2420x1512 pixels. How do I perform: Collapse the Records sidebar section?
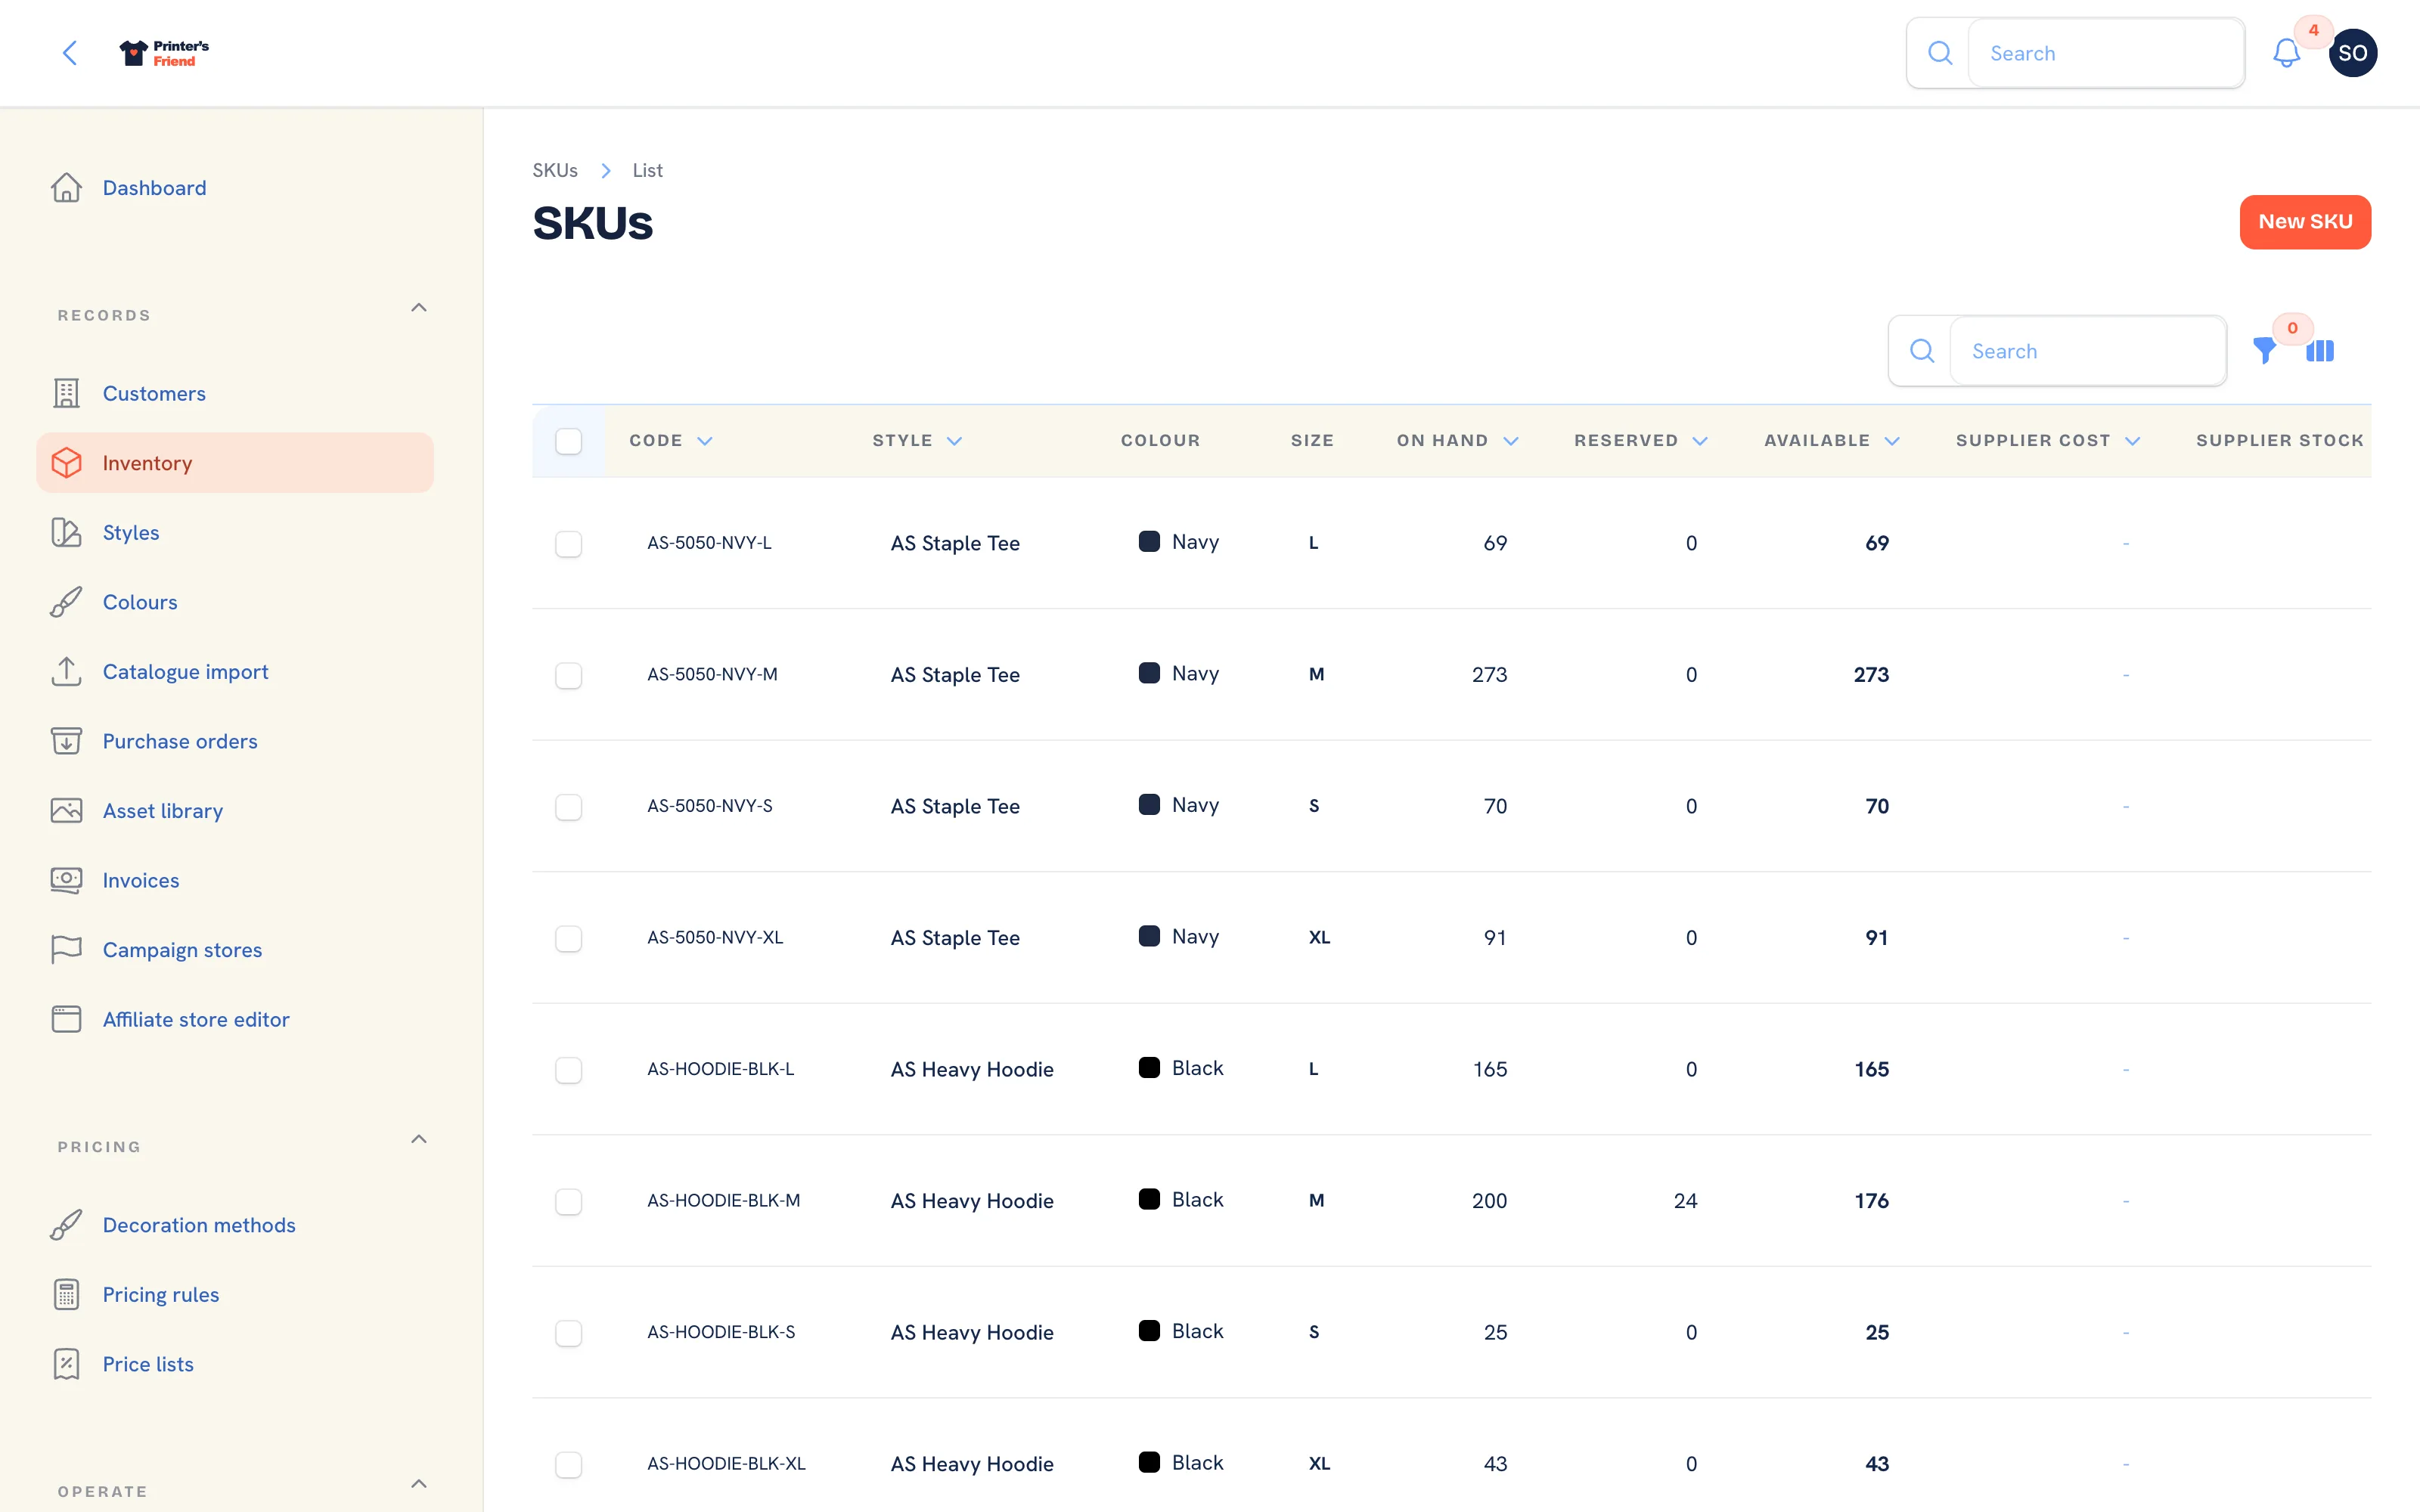[x=419, y=308]
